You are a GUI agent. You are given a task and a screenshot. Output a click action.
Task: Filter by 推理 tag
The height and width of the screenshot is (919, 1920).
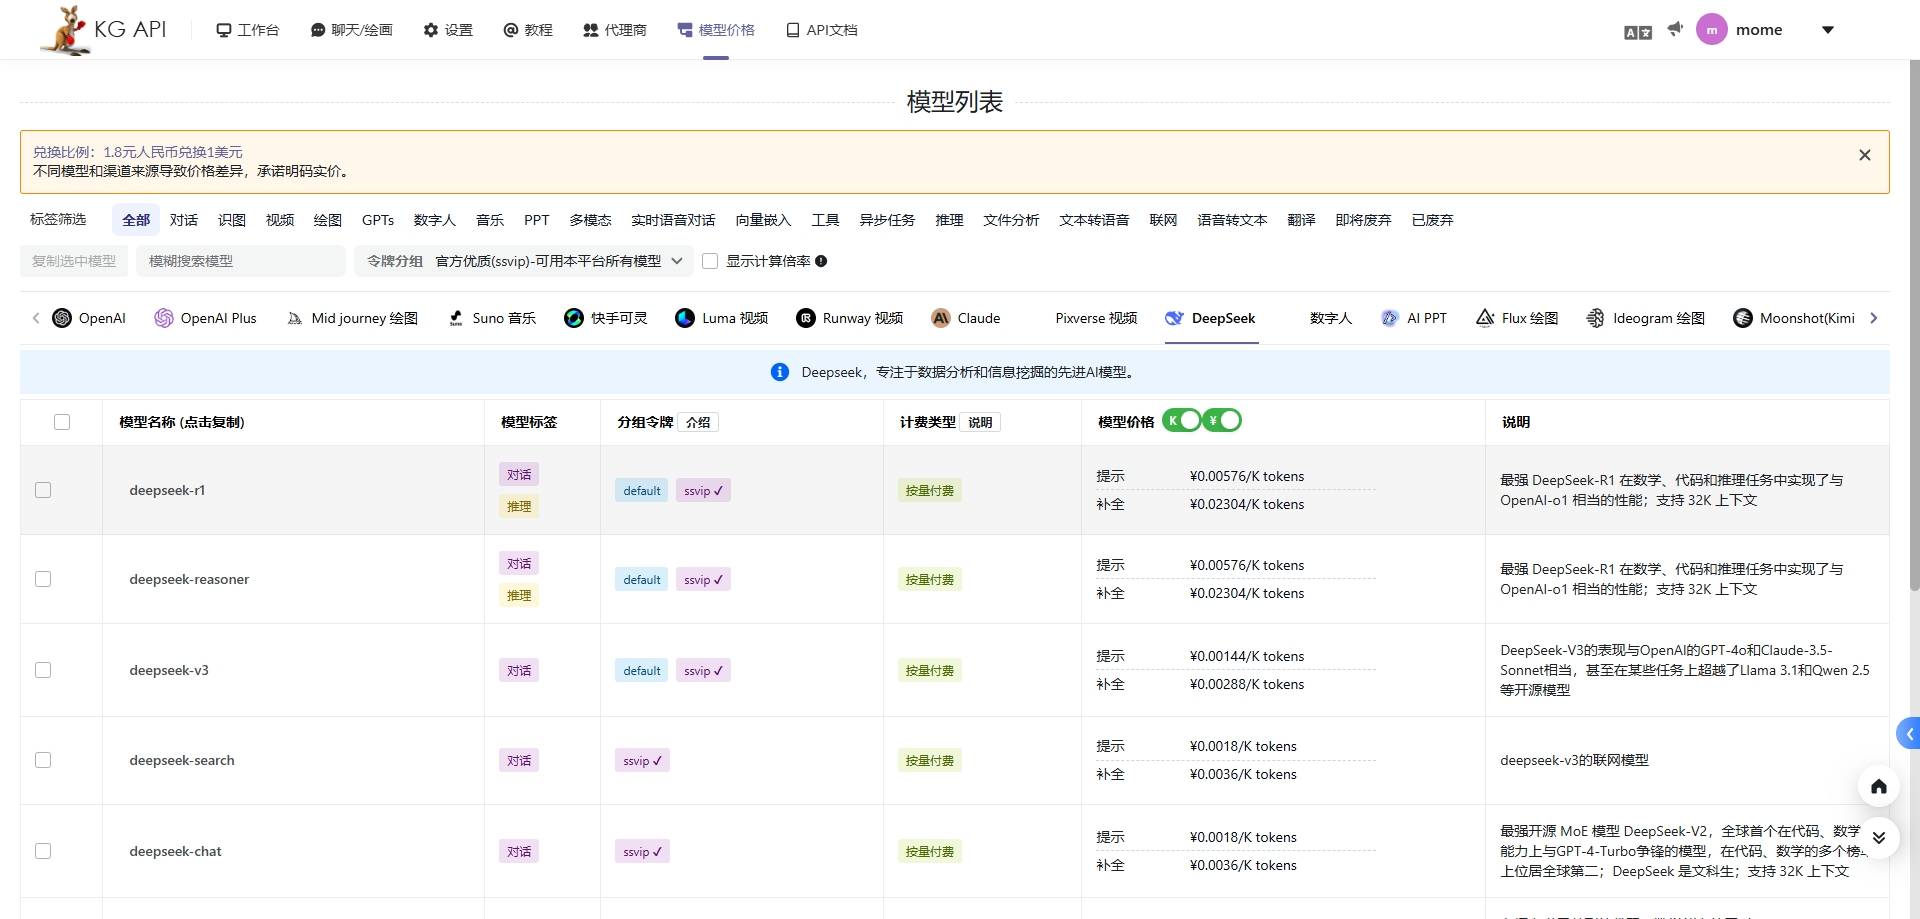click(949, 220)
